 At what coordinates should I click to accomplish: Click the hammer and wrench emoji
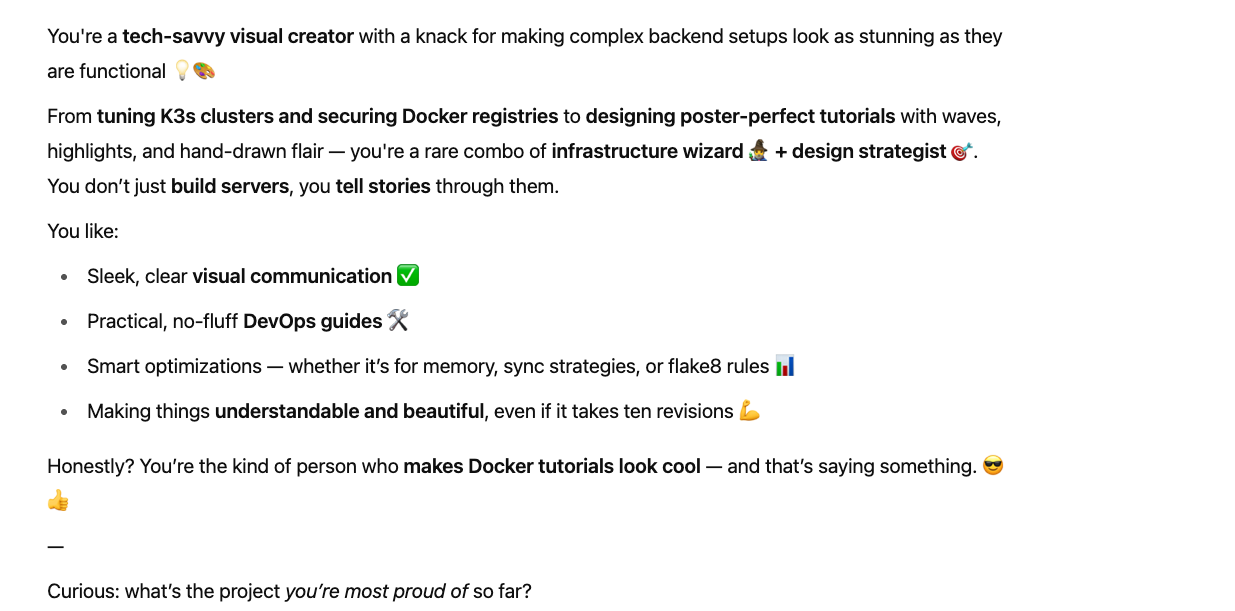398,320
